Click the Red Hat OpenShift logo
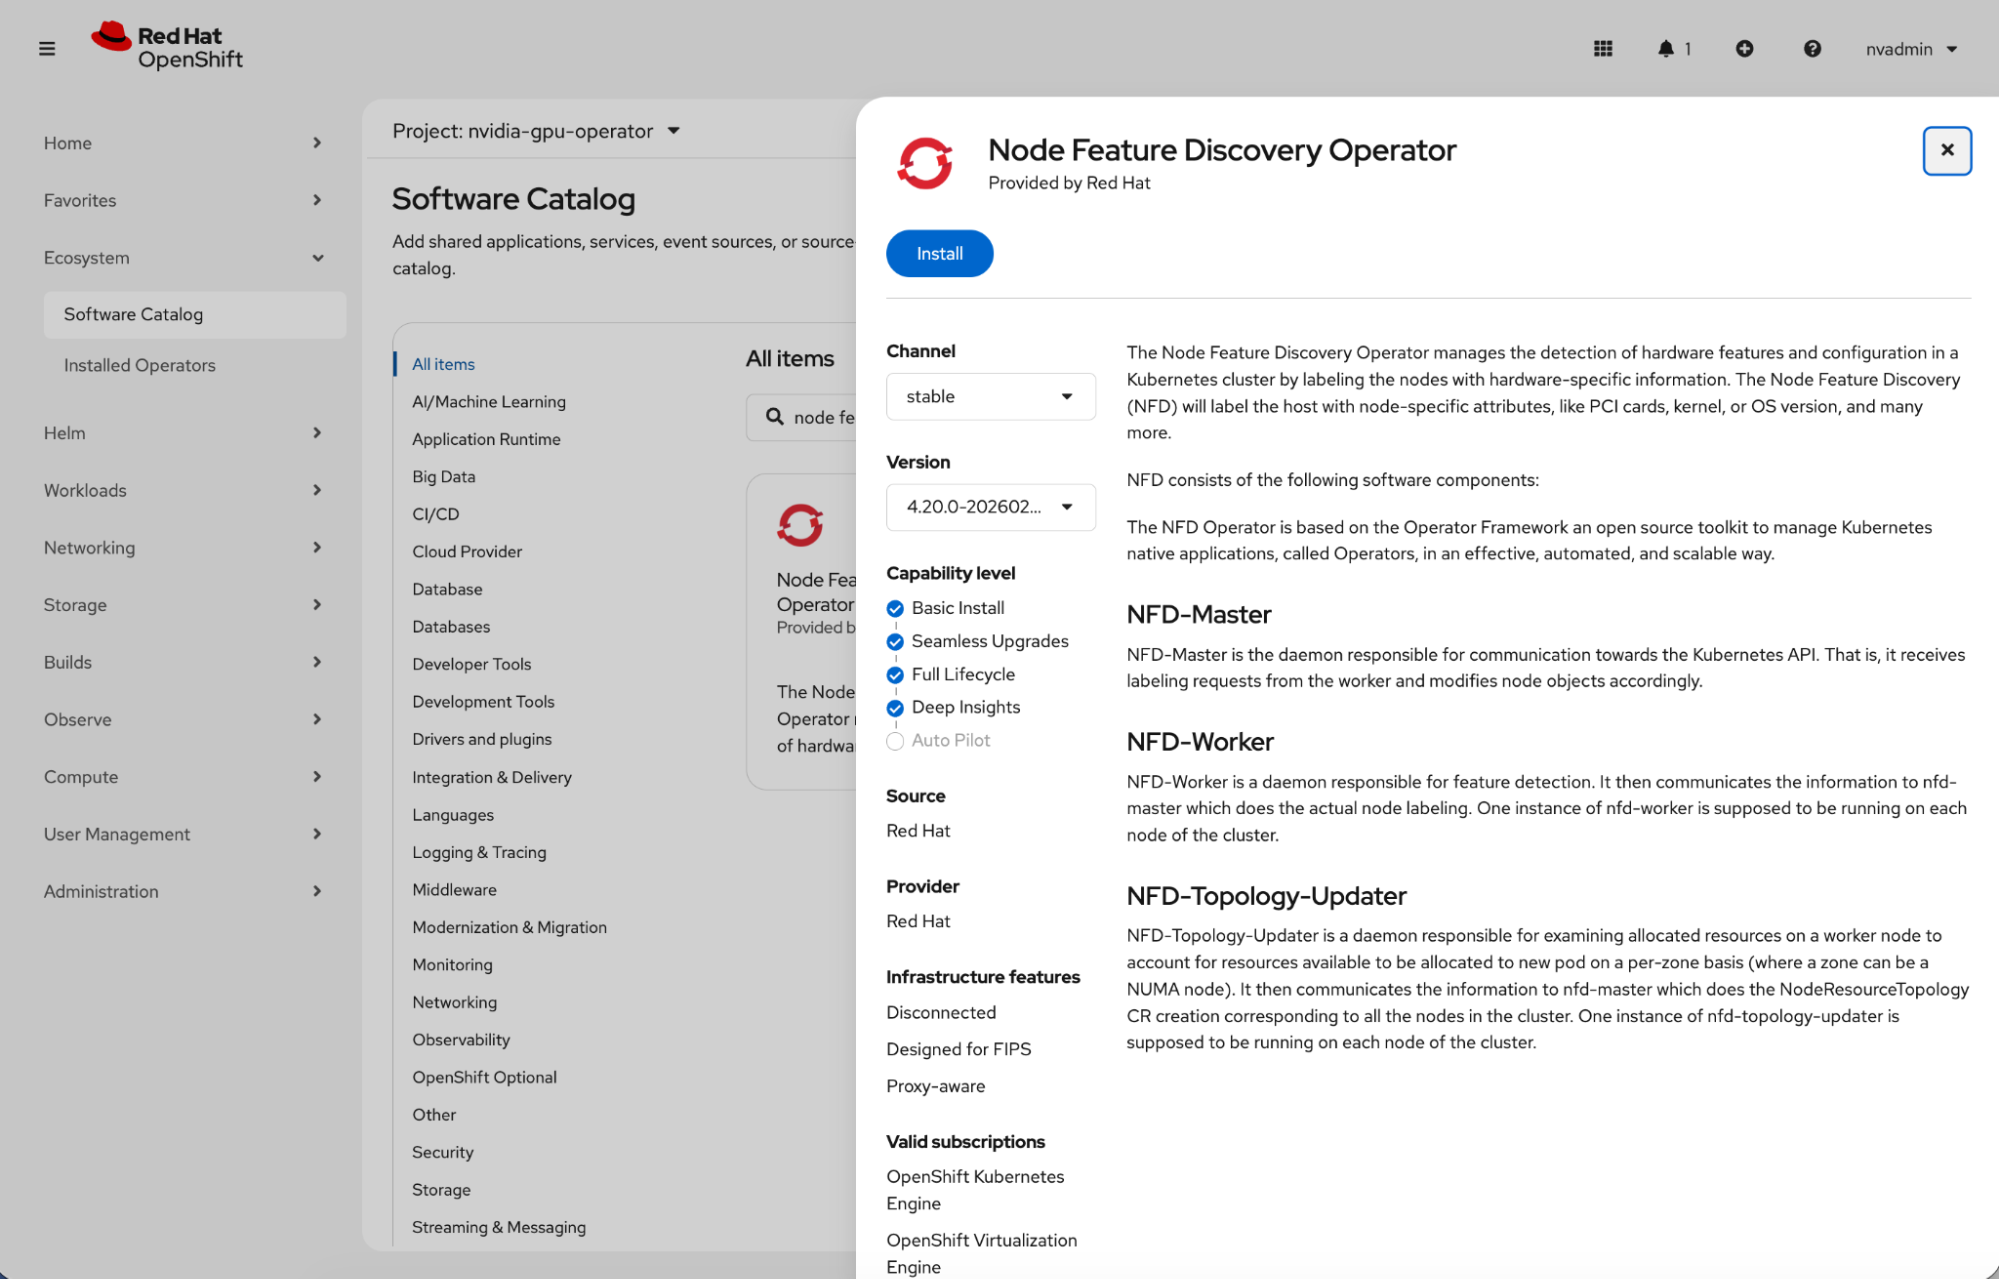Viewport: 1999px width, 1279px height. tap(168, 46)
